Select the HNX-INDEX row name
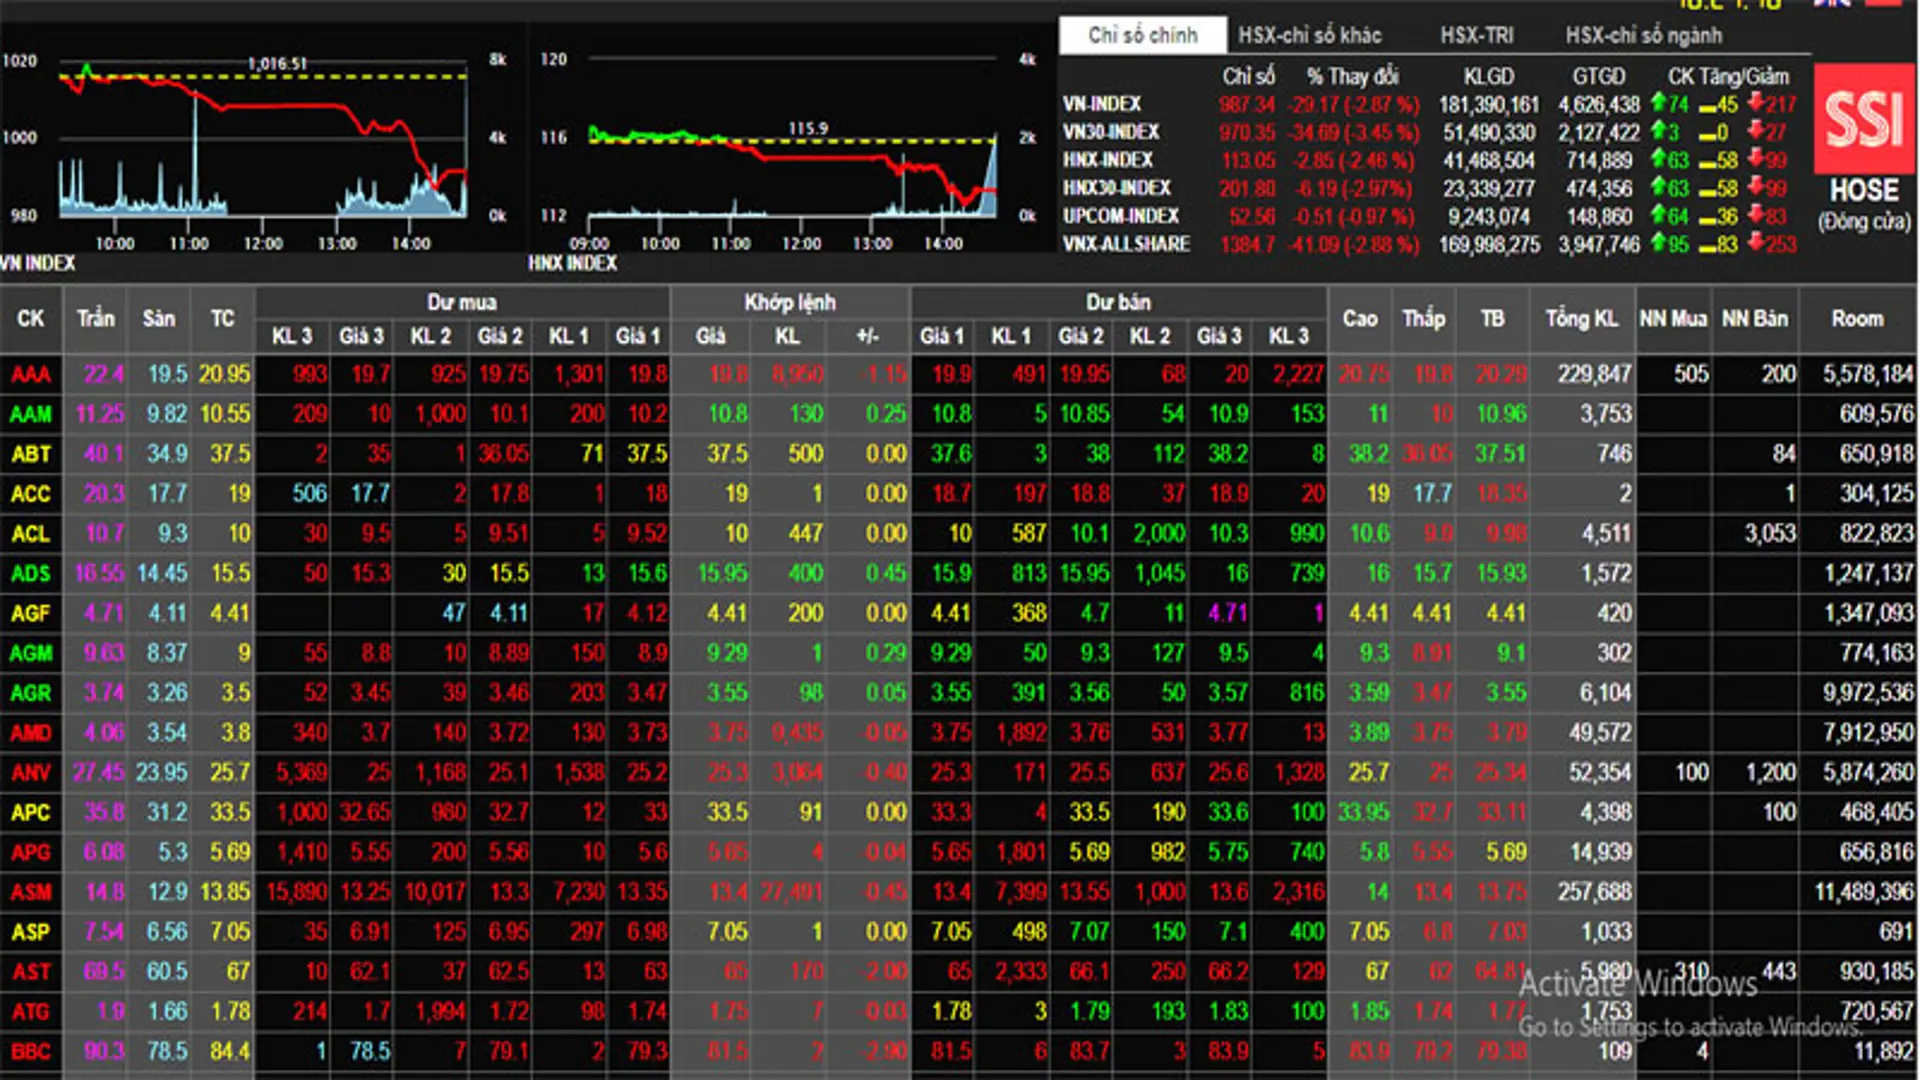The width and height of the screenshot is (1920, 1080). [x=1108, y=160]
